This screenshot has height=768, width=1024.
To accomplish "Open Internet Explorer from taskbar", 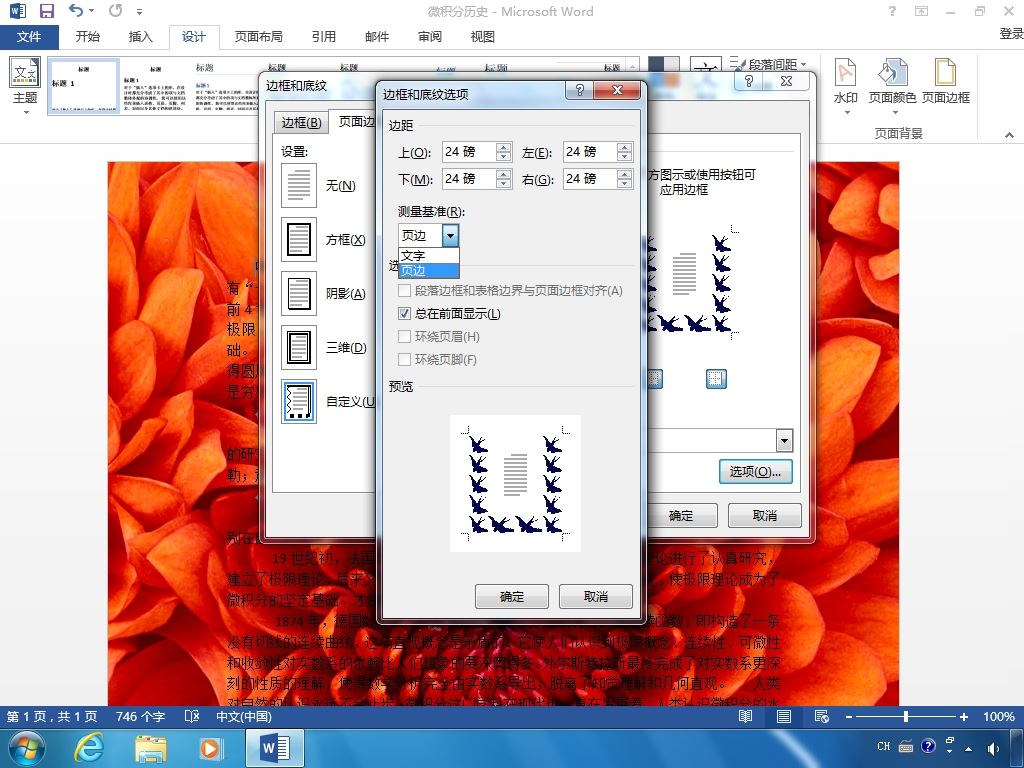I will coord(89,748).
